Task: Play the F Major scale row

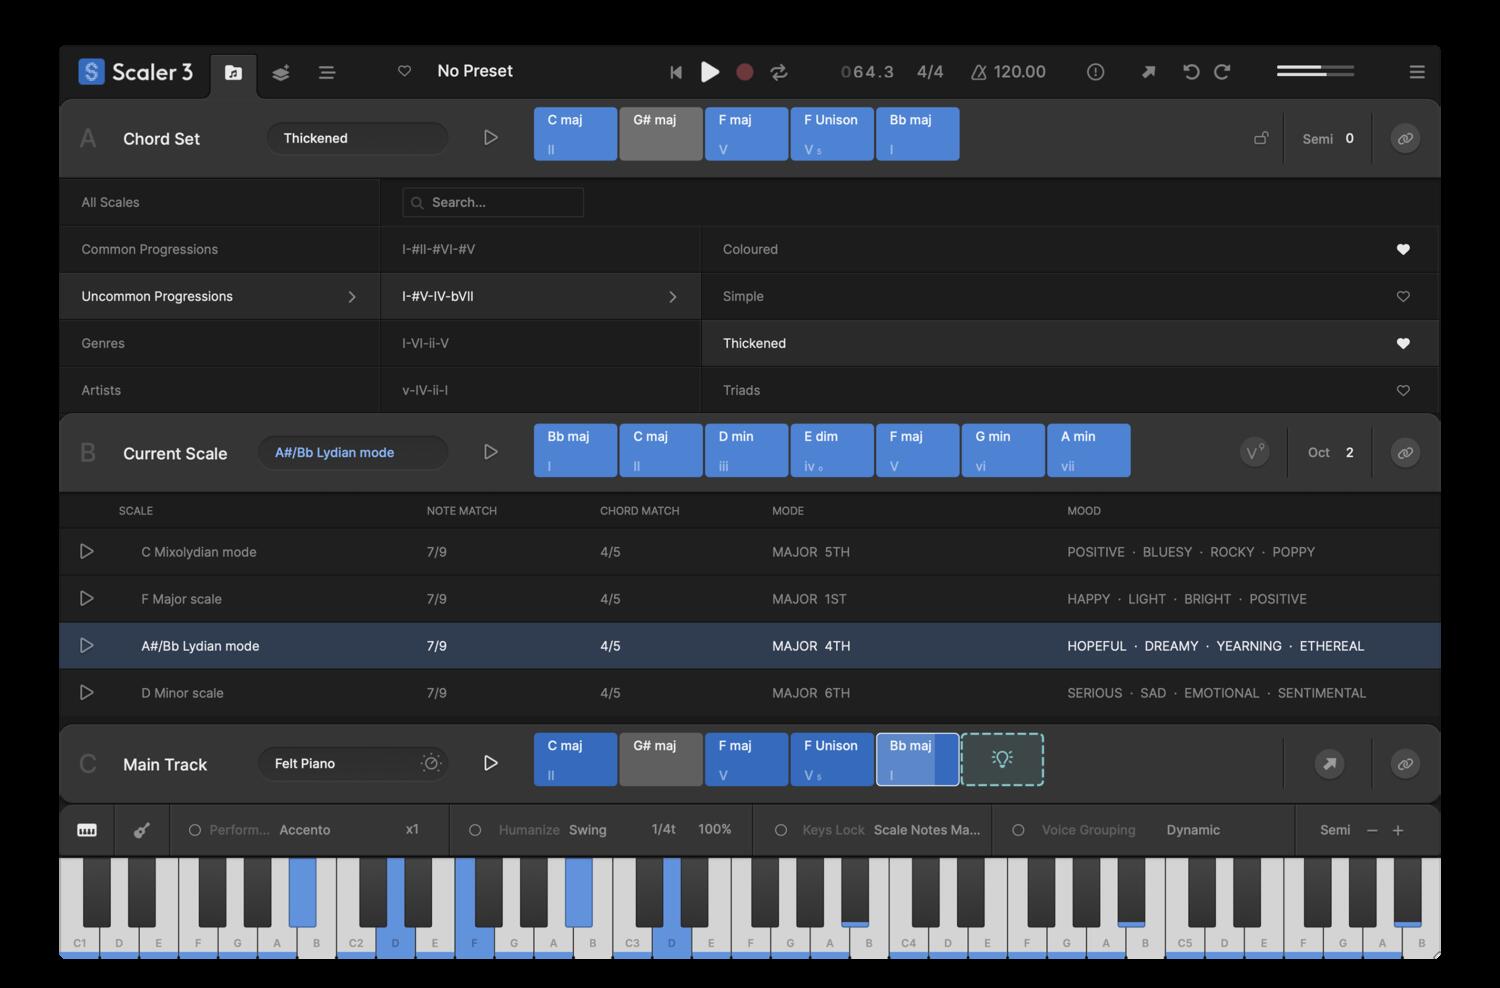Action: [86, 598]
